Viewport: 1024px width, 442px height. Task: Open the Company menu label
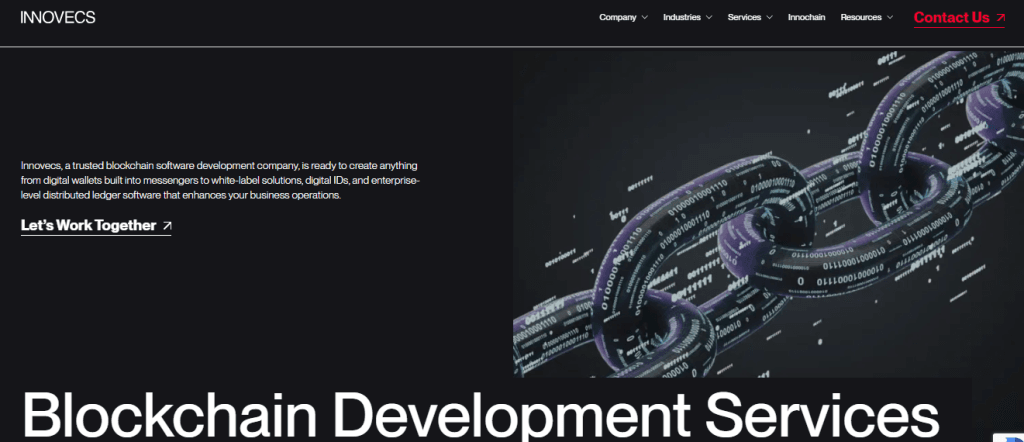[x=617, y=18]
